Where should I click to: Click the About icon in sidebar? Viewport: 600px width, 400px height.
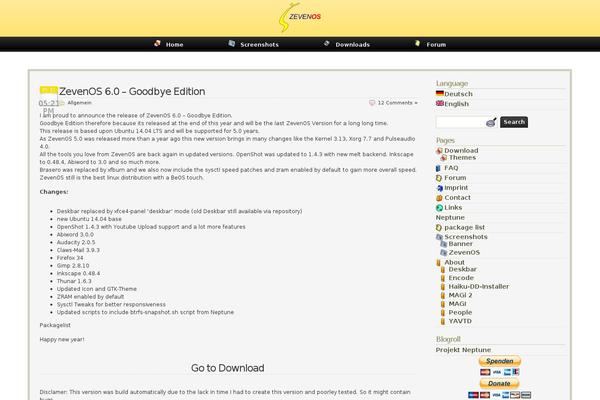pyautogui.click(x=439, y=263)
